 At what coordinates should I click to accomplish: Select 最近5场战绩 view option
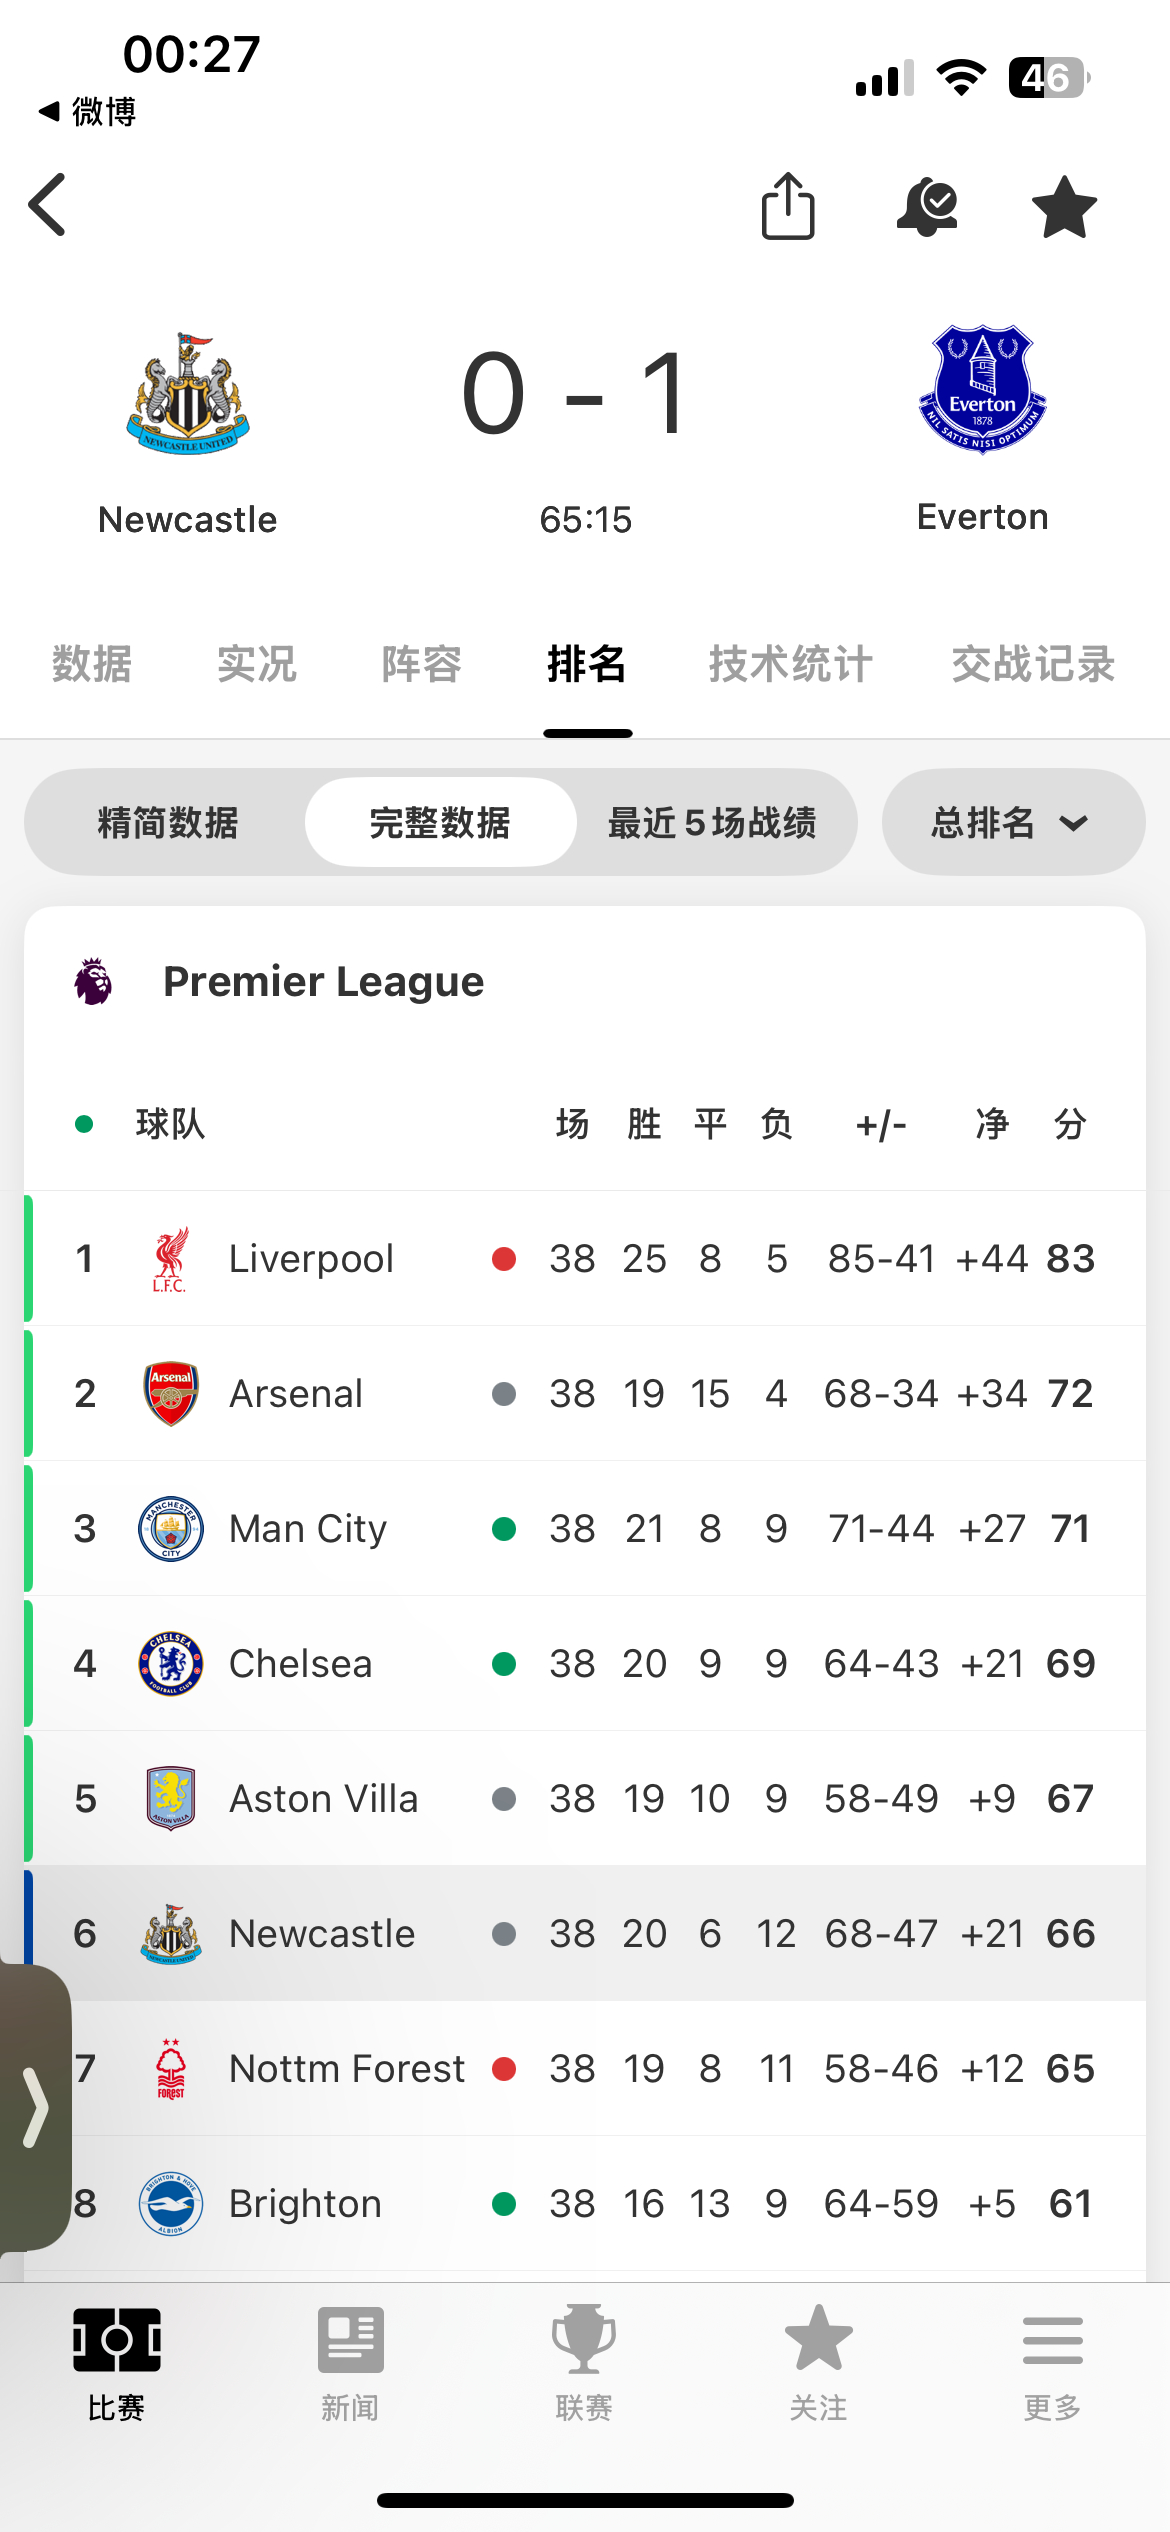[712, 823]
